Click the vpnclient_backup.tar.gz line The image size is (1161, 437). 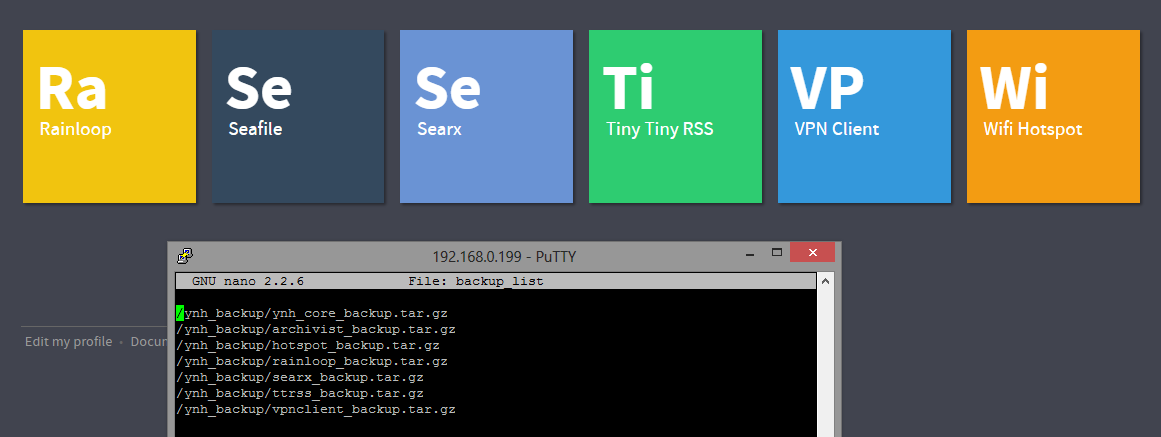pyautogui.click(x=315, y=410)
